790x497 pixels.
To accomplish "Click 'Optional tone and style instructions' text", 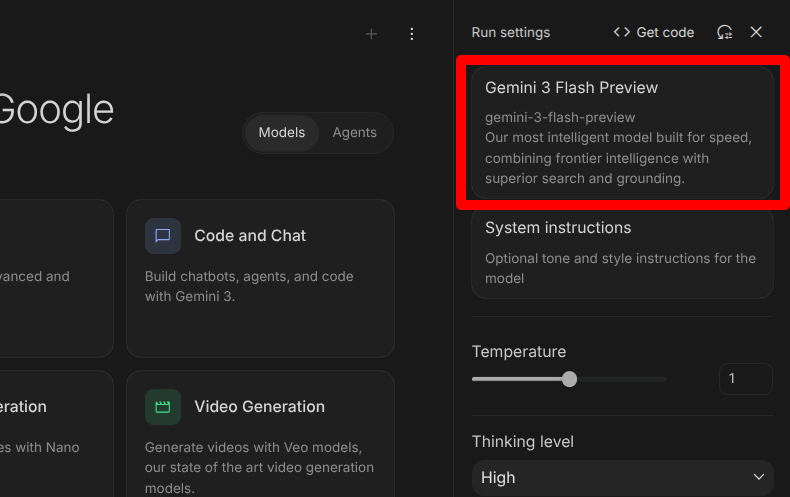I will [620, 268].
